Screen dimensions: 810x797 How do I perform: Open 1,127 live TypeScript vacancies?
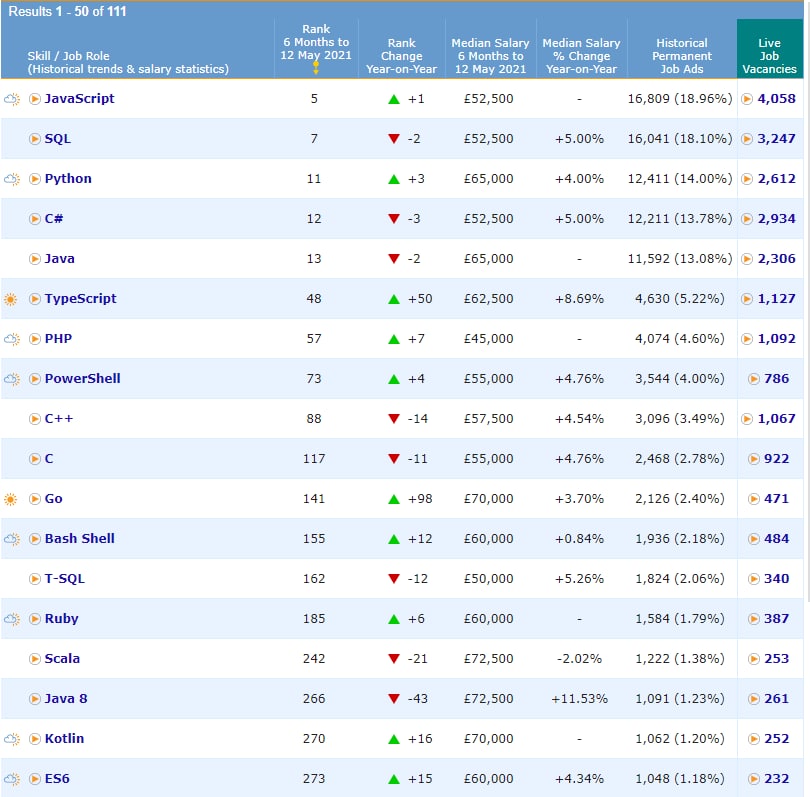point(776,299)
